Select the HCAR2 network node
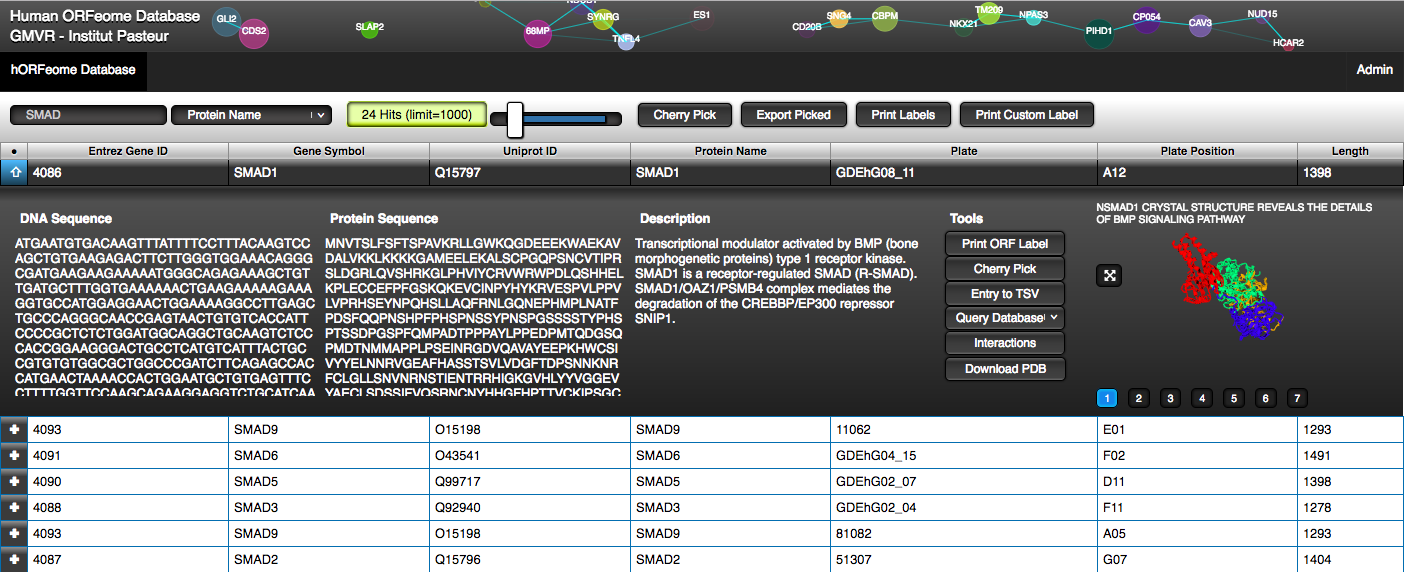Screen dimensions: 1404x572 click(1288, 43)
